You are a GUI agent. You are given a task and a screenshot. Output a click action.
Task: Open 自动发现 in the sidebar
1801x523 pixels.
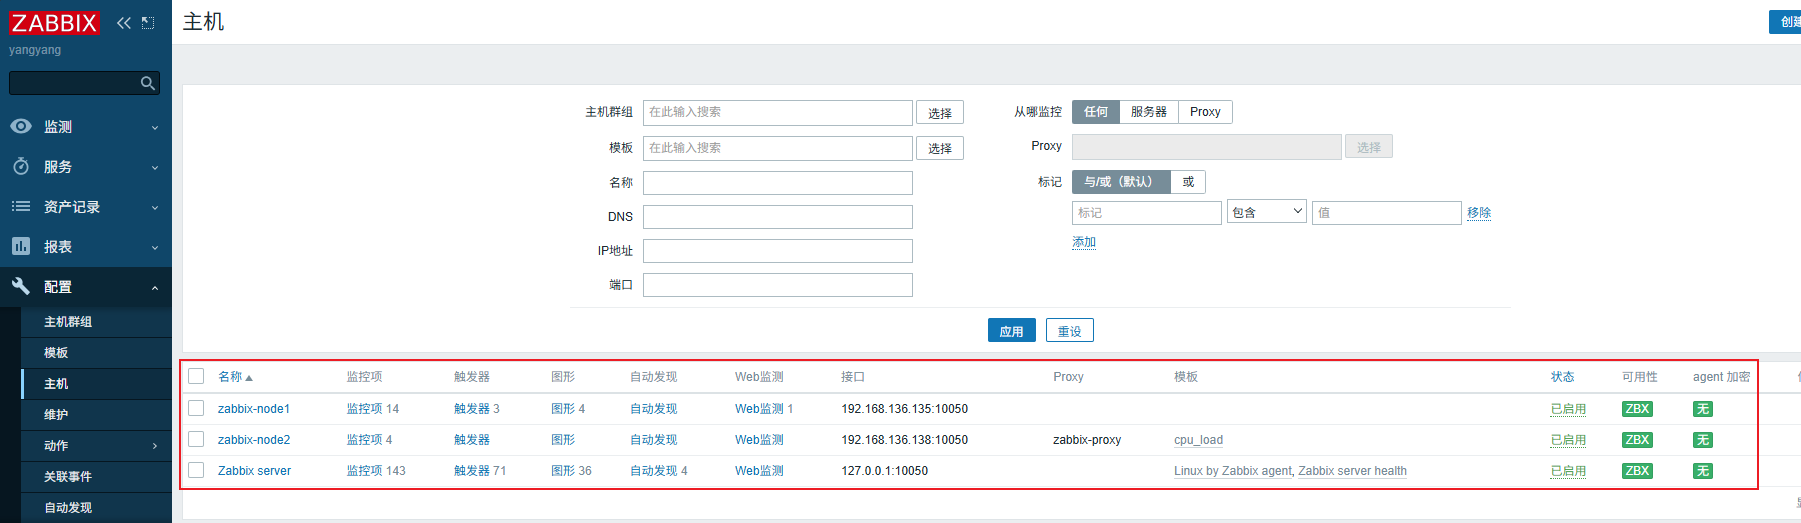(x=68, y=508)
